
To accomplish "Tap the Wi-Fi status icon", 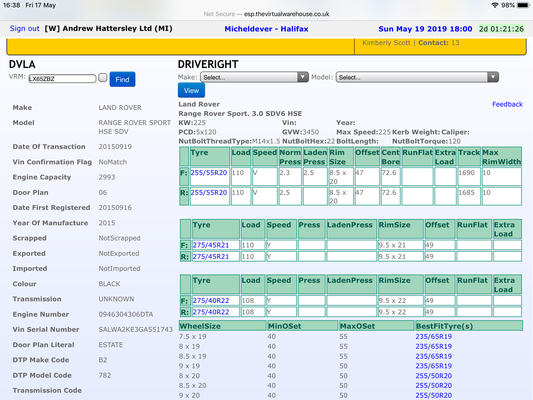I will pos(495,5).
